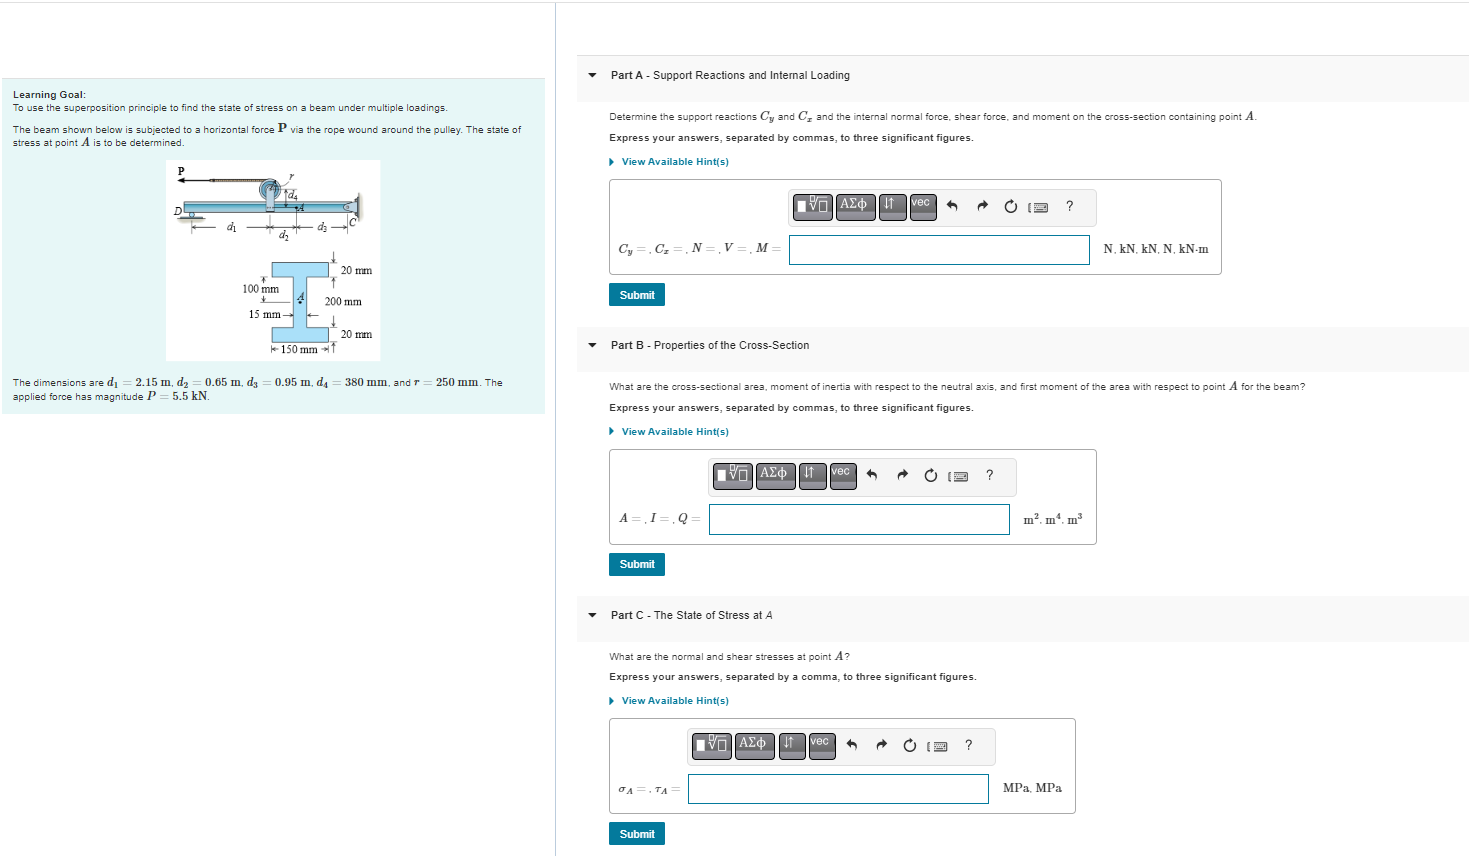Submit the Part C answer
This screenshot has height=856, width=1469.
tap(636, 833)
